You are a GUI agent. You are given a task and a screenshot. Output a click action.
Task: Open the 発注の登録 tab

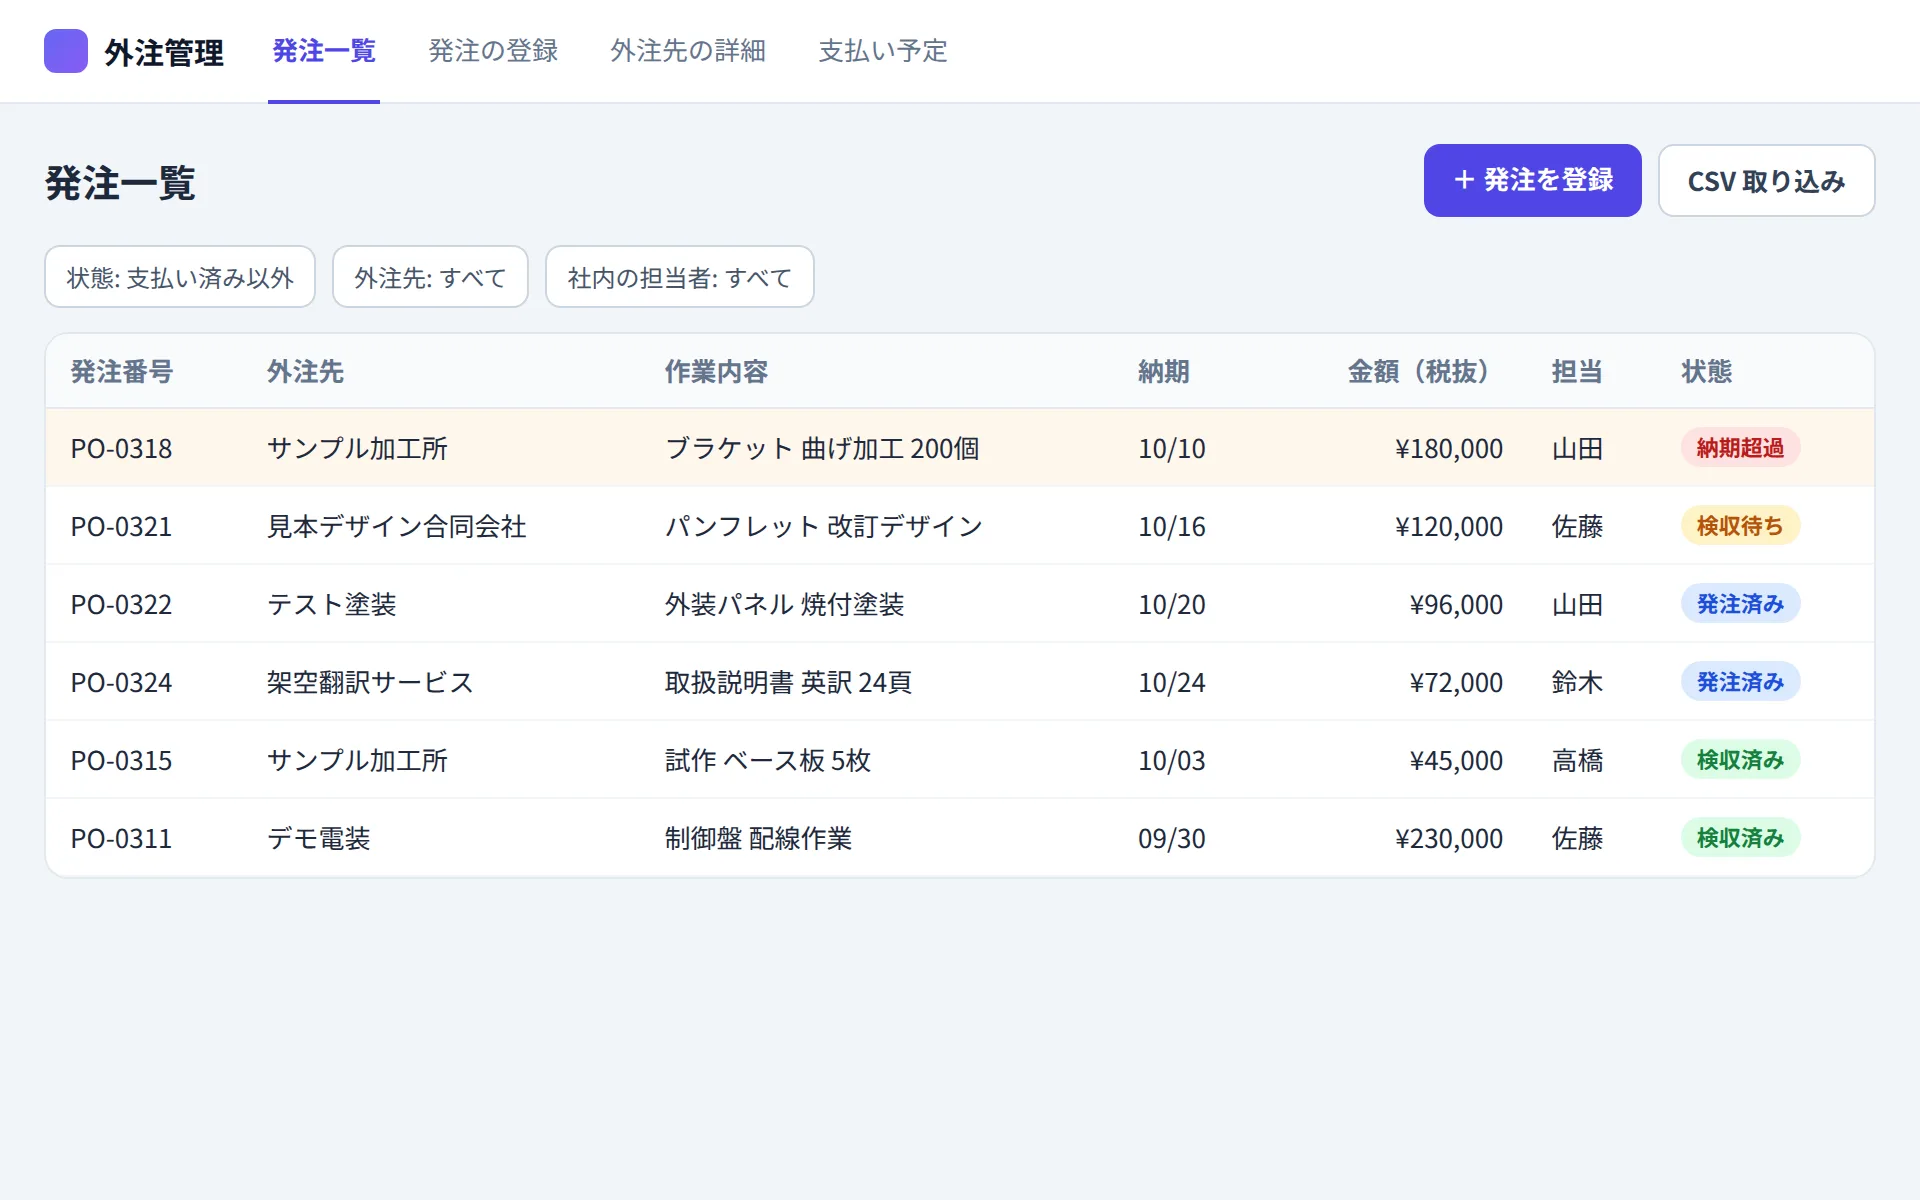pyautogui.click(x=493, y=51)
